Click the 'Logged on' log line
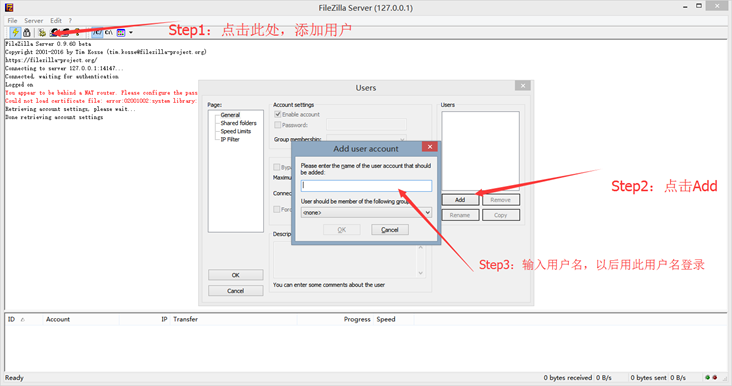 point(19,84)
